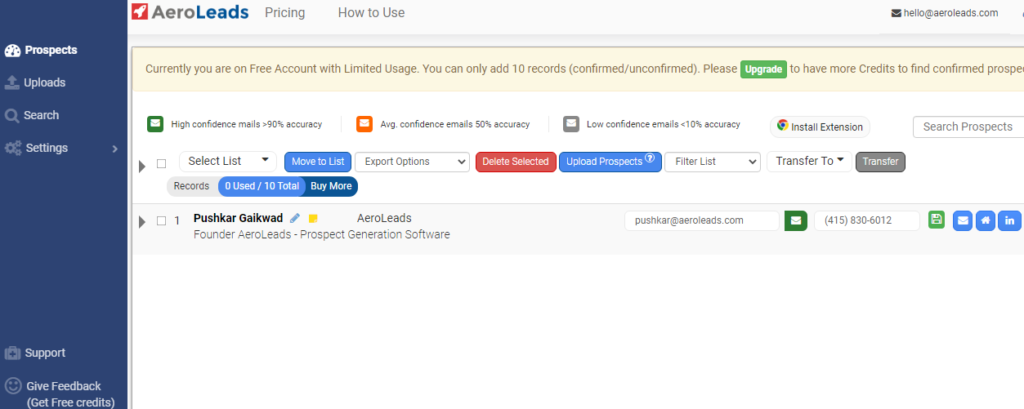1024x409 pixels.
Task: Click the blue envelope icon in row
Action: tap(963, 221)
